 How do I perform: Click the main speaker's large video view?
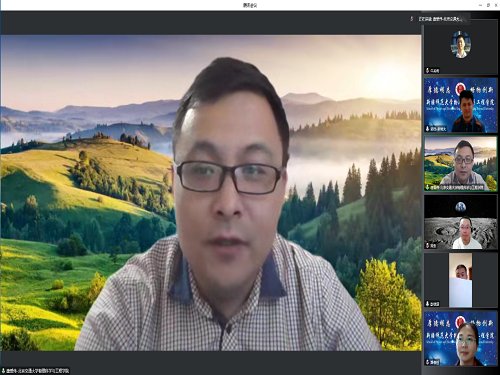click(x=211, y=193)
